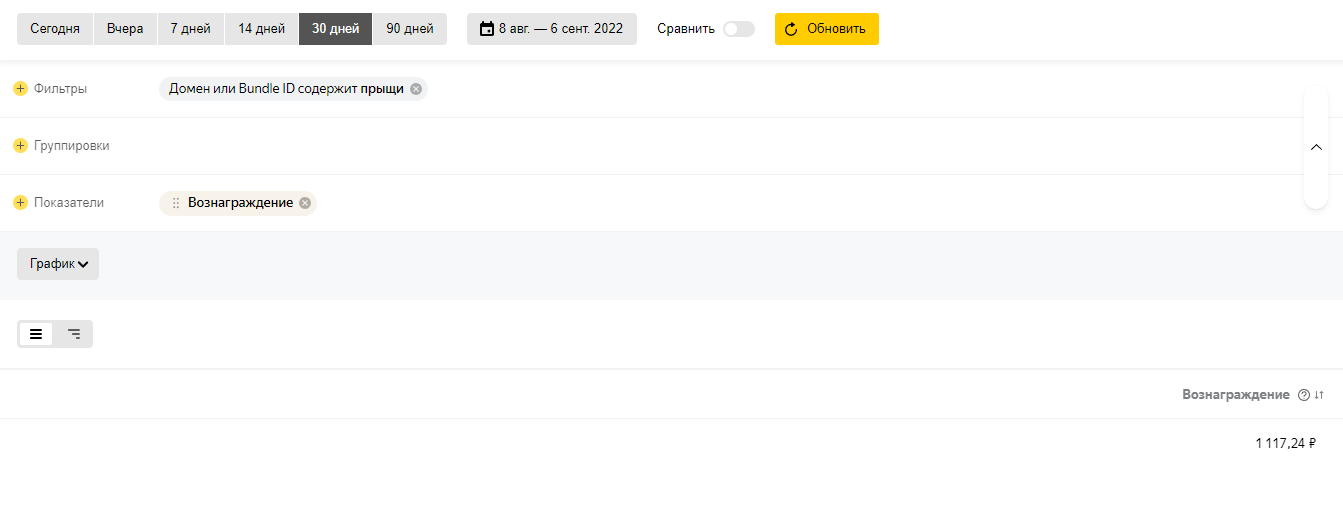
Task: Add a filter with Фильтры plus icon
Action: pos(20,89)
